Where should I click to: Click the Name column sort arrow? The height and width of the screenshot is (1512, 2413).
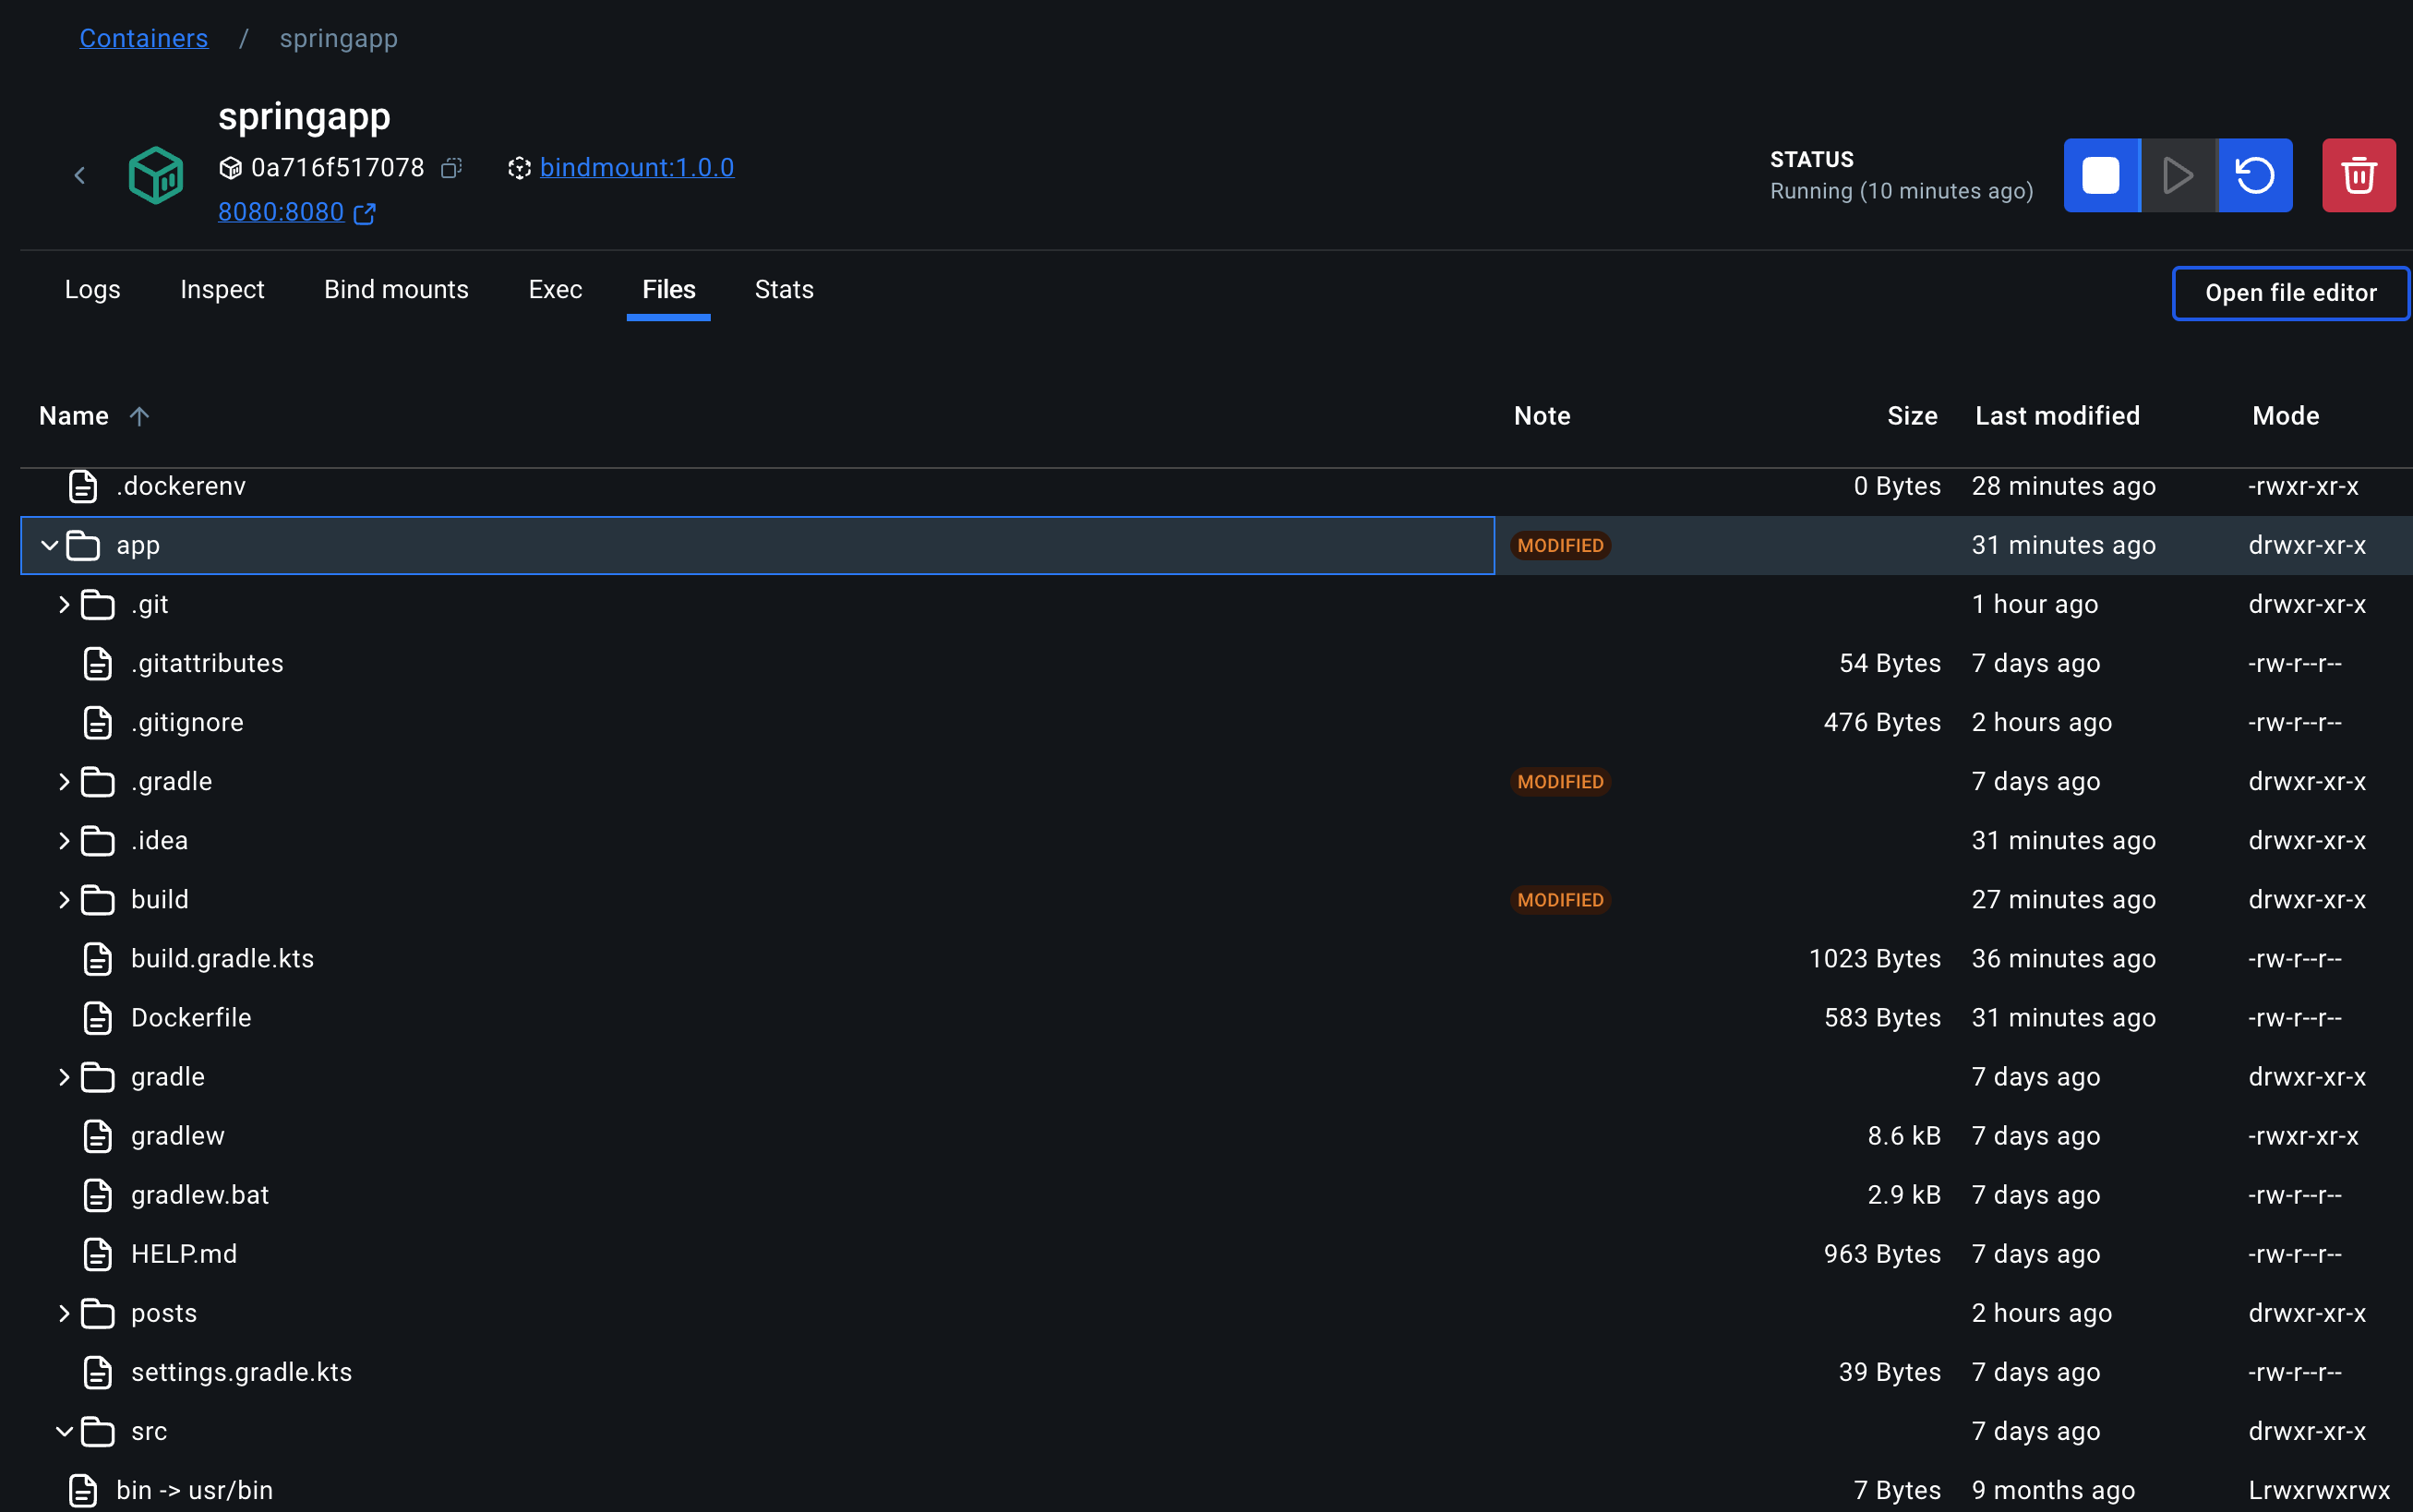click(x=139, y=416)
